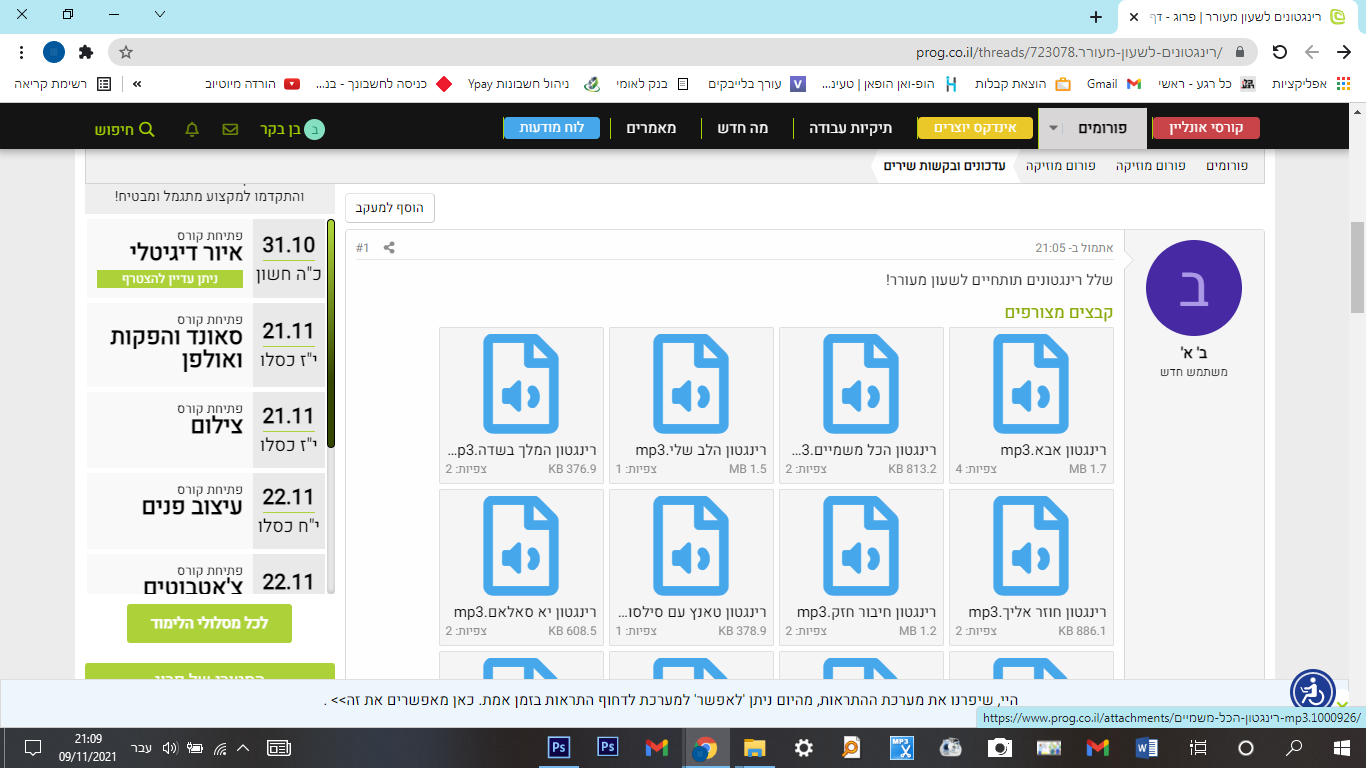Open the Camera app on the taskbar
This screenshot has width=1366, height=768.
tap(999, 747)
